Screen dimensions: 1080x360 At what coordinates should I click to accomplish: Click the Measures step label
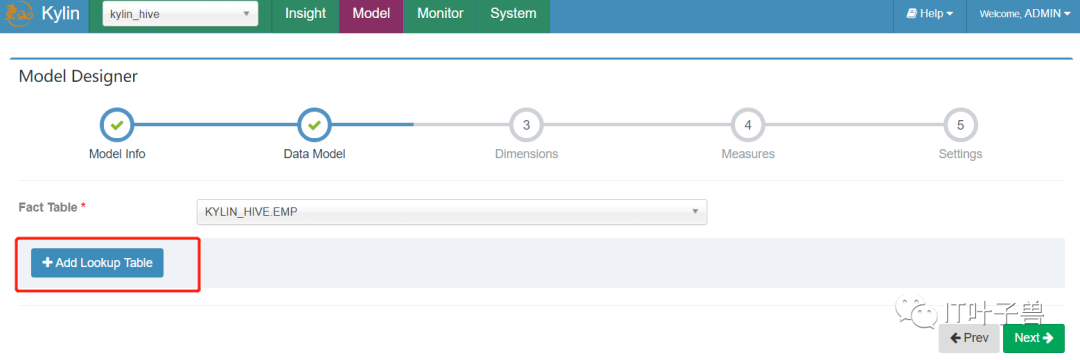(748, 154)
